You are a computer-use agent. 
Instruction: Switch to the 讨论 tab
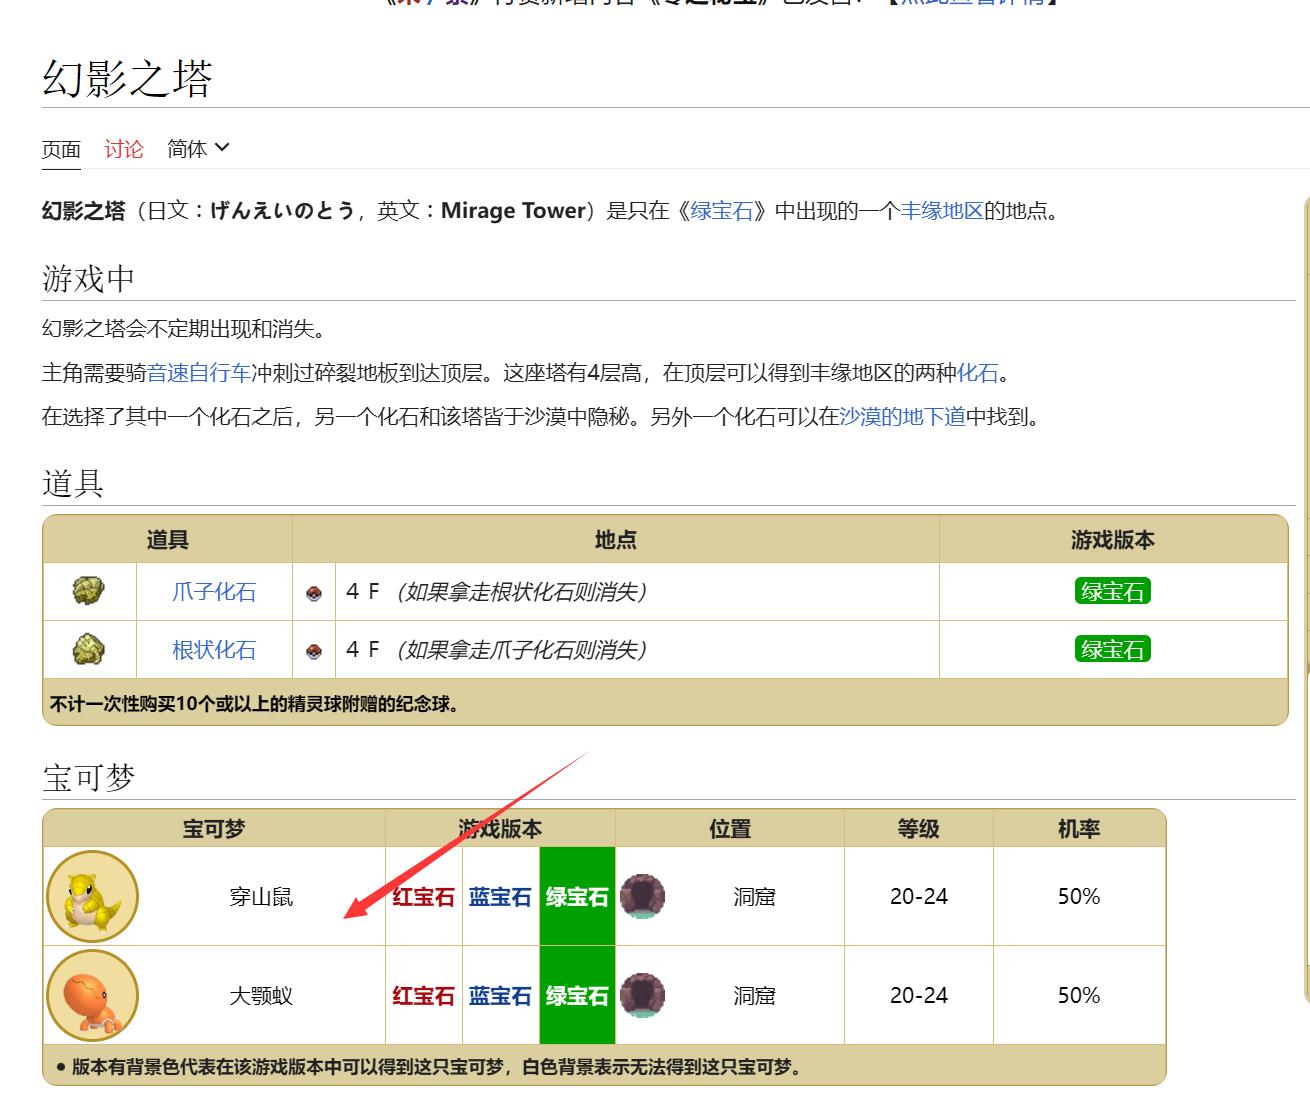(124, 148)
